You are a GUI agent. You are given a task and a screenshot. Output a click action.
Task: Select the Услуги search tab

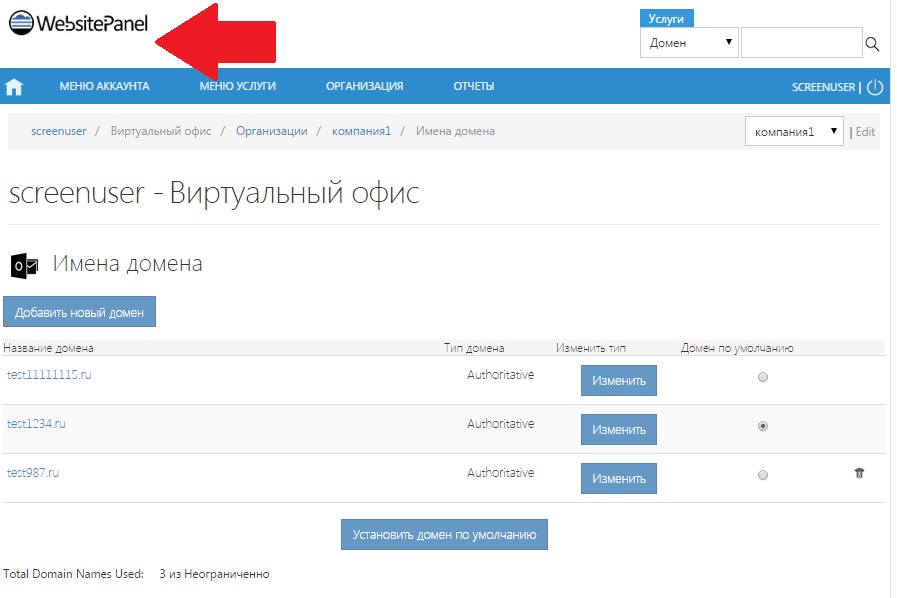pos(666,18)
